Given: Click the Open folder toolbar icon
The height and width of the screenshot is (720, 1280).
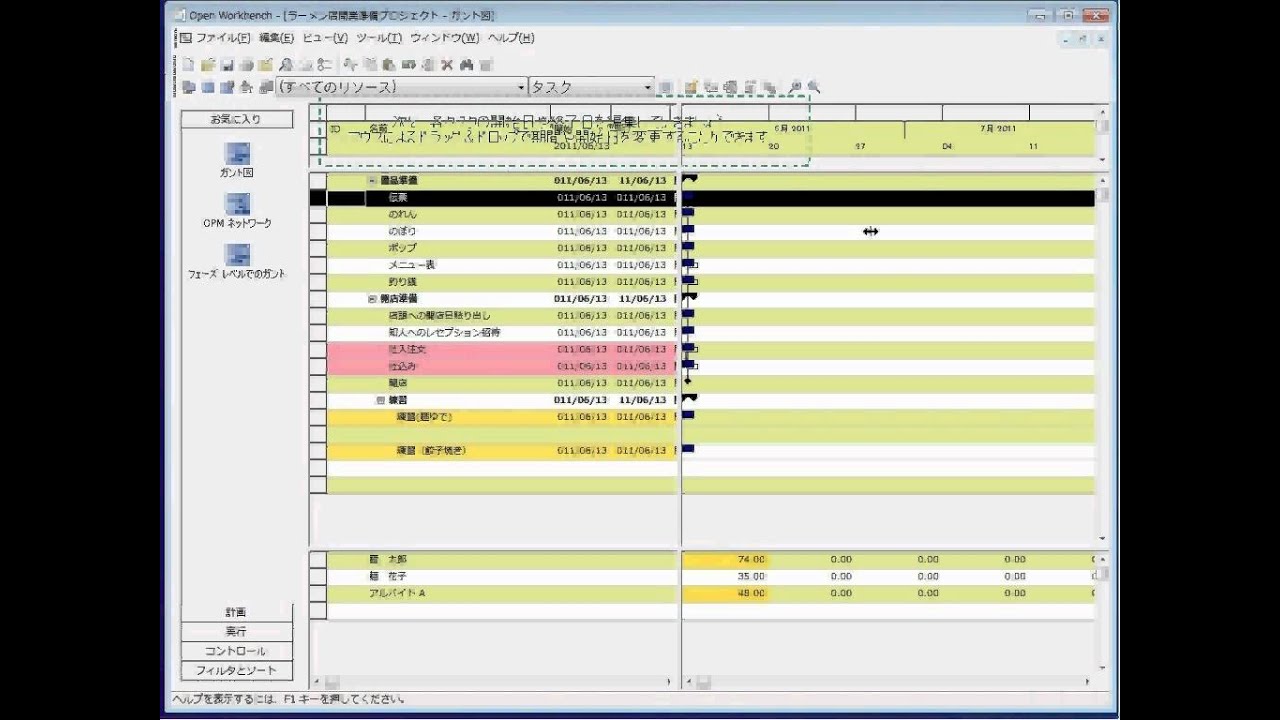Looking at the screenshot, I should coord(208,65).
